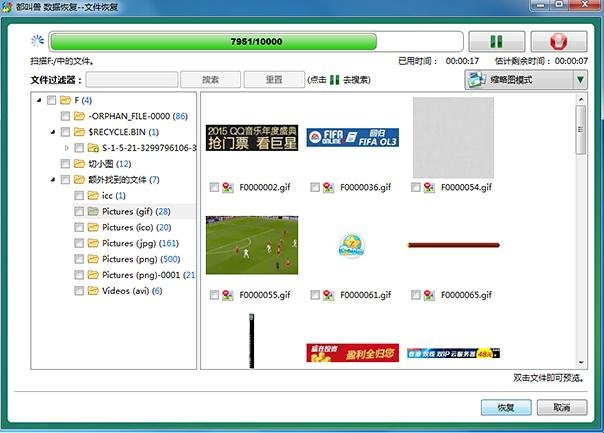Tick the Pictures (png)-0001 checkbox

[x=79, y=275]
